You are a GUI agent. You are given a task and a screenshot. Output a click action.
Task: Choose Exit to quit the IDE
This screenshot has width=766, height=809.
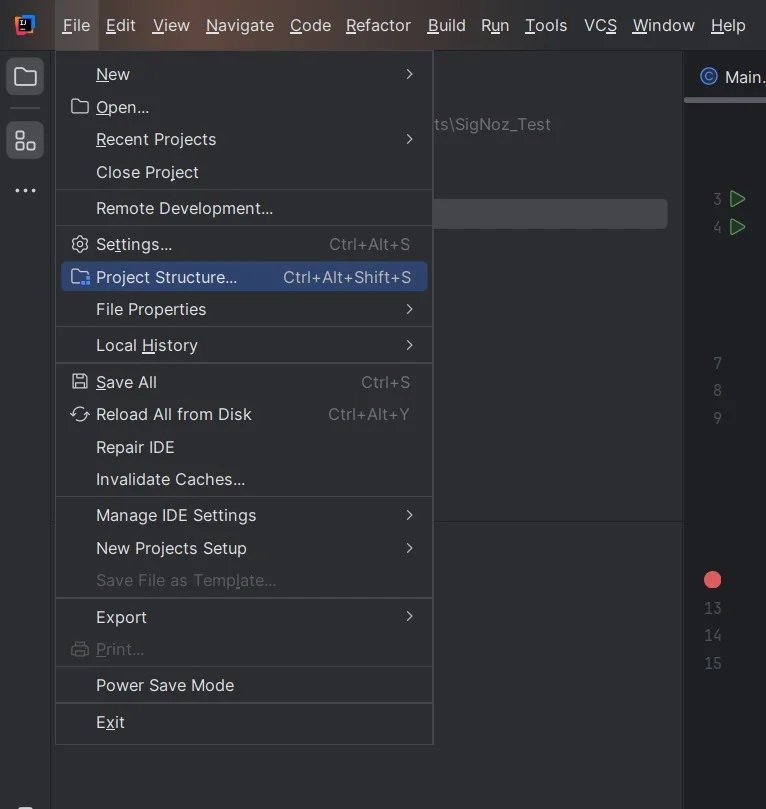(x=244, y=722)
